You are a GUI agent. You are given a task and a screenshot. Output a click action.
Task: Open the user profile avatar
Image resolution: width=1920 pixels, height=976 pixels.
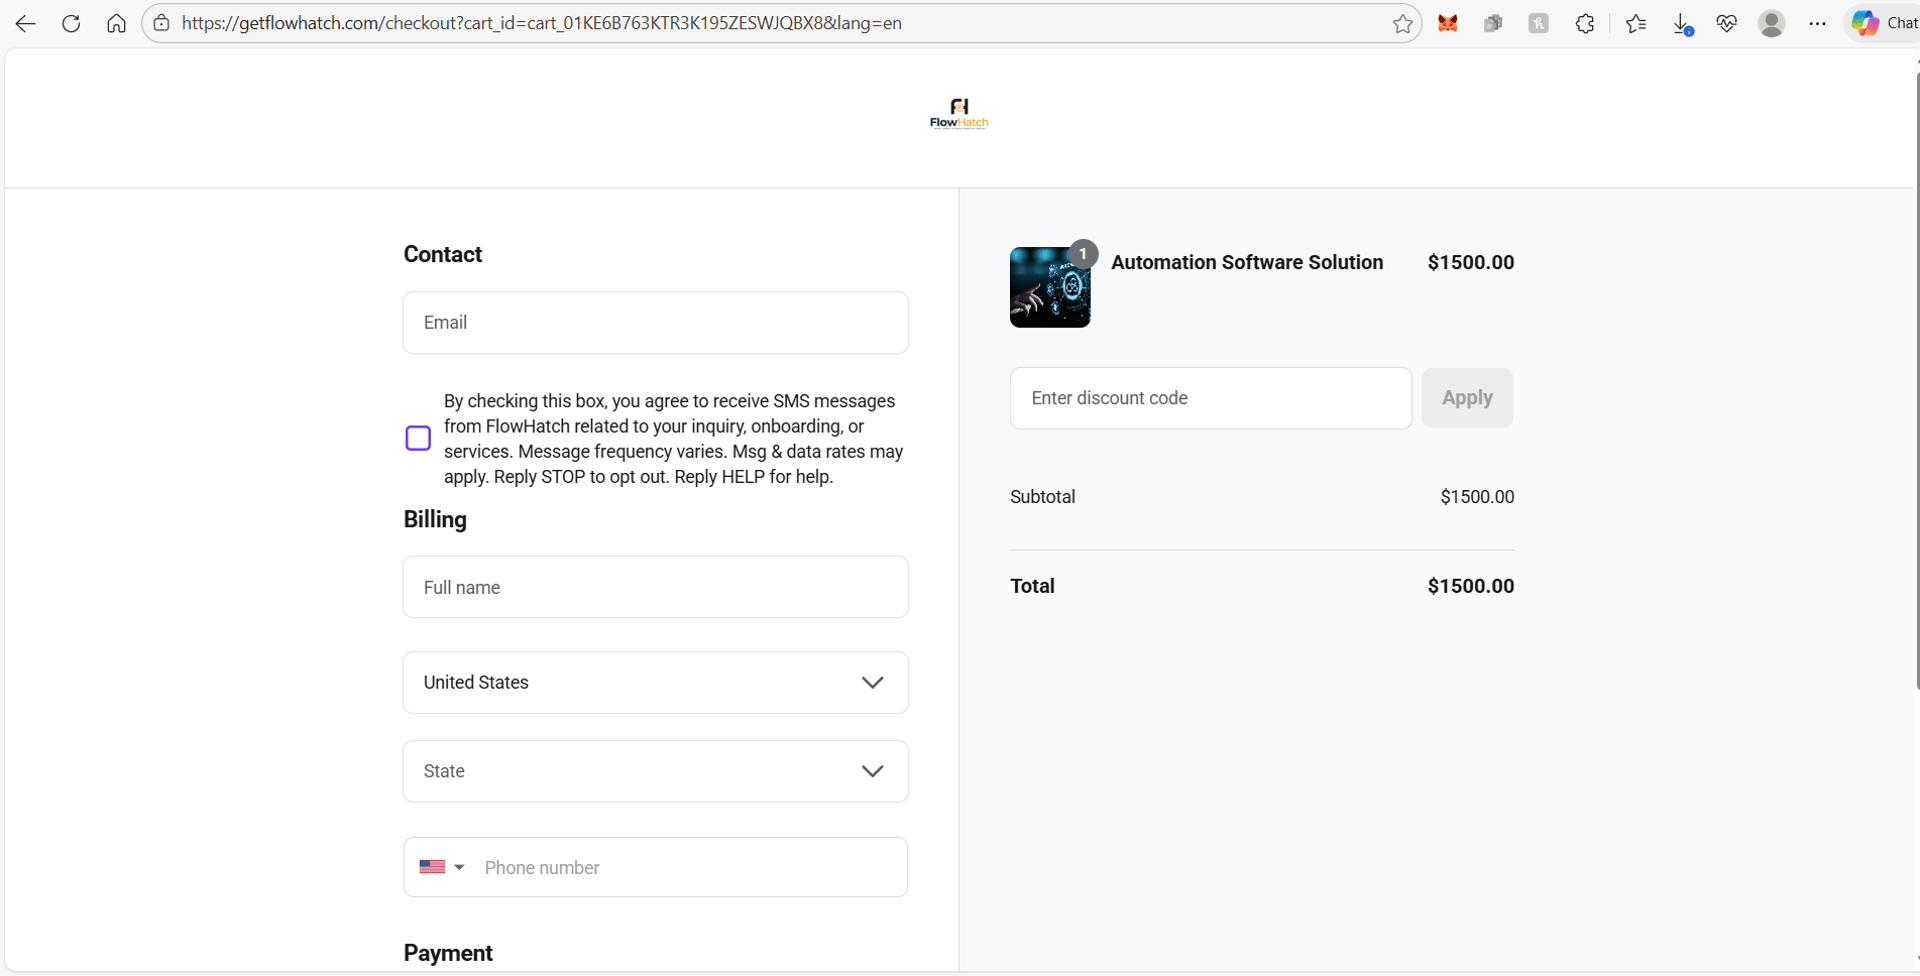click(1771, 23)
